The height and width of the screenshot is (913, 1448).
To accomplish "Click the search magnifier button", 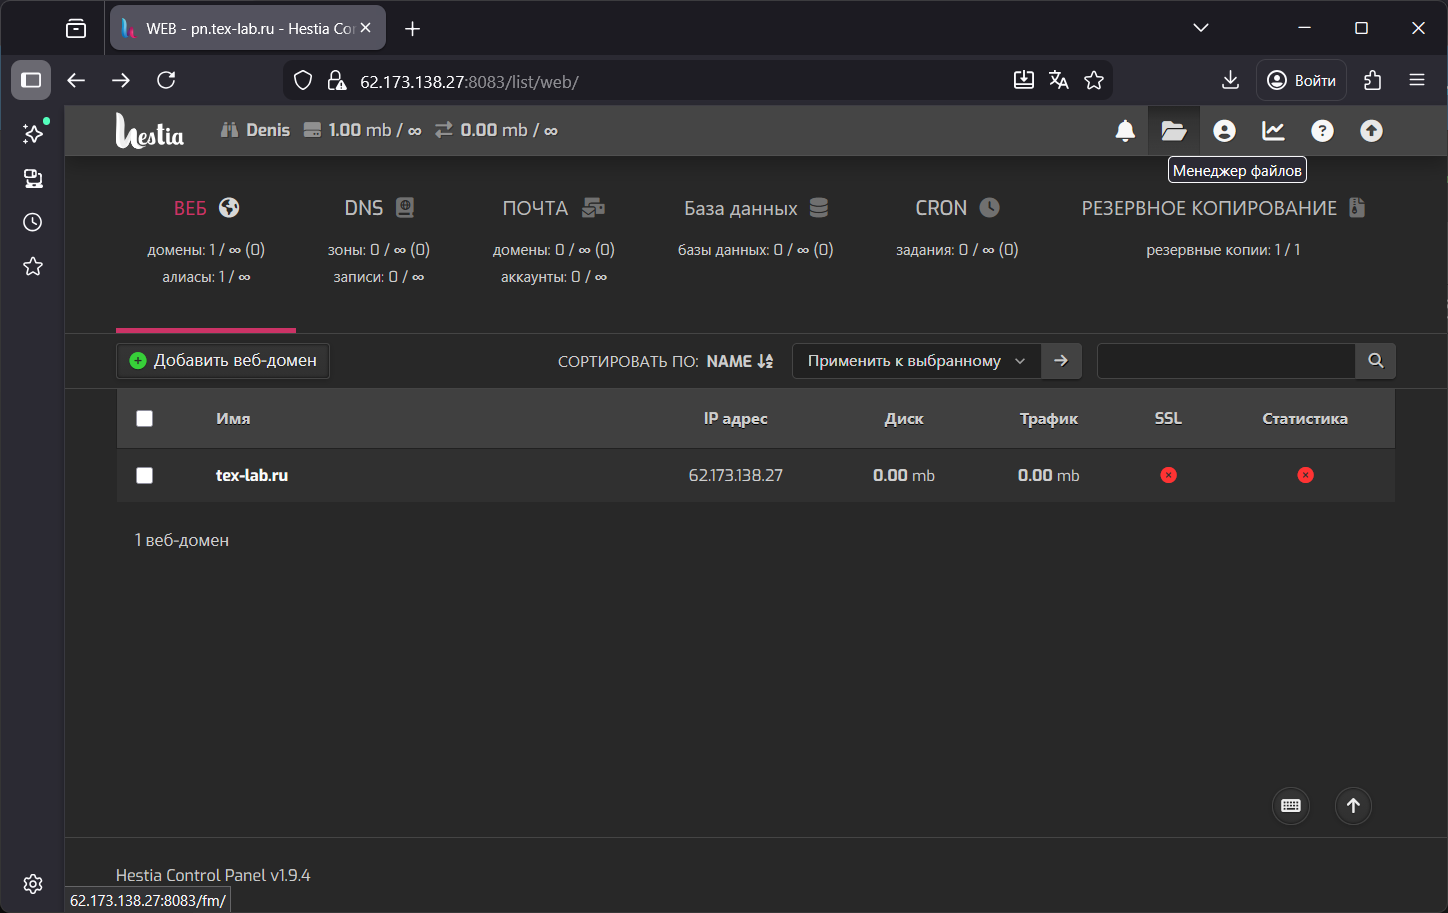I will (x=1375, y=361).
